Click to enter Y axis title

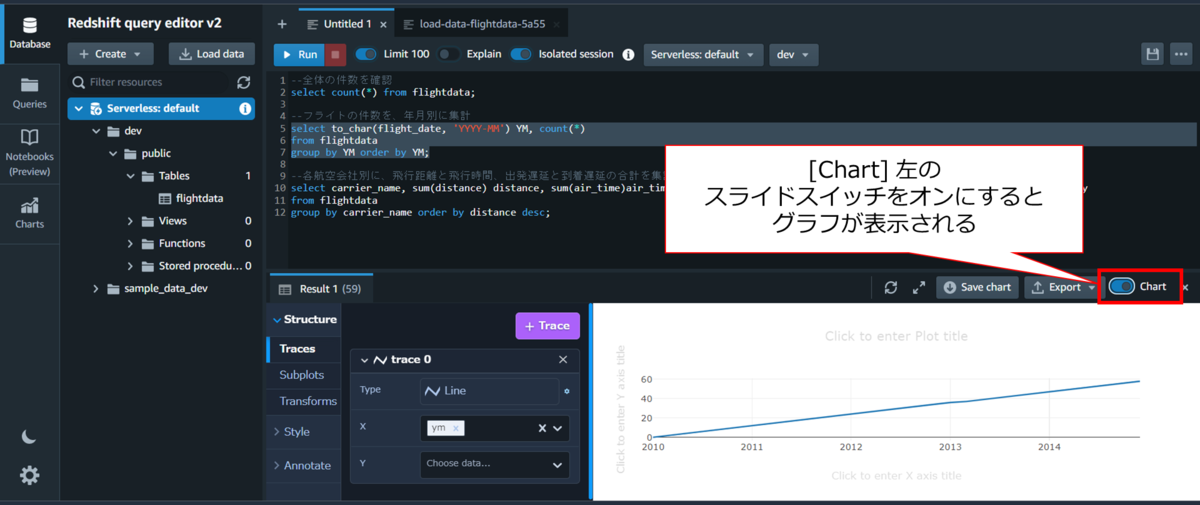[x=621, y=409]
